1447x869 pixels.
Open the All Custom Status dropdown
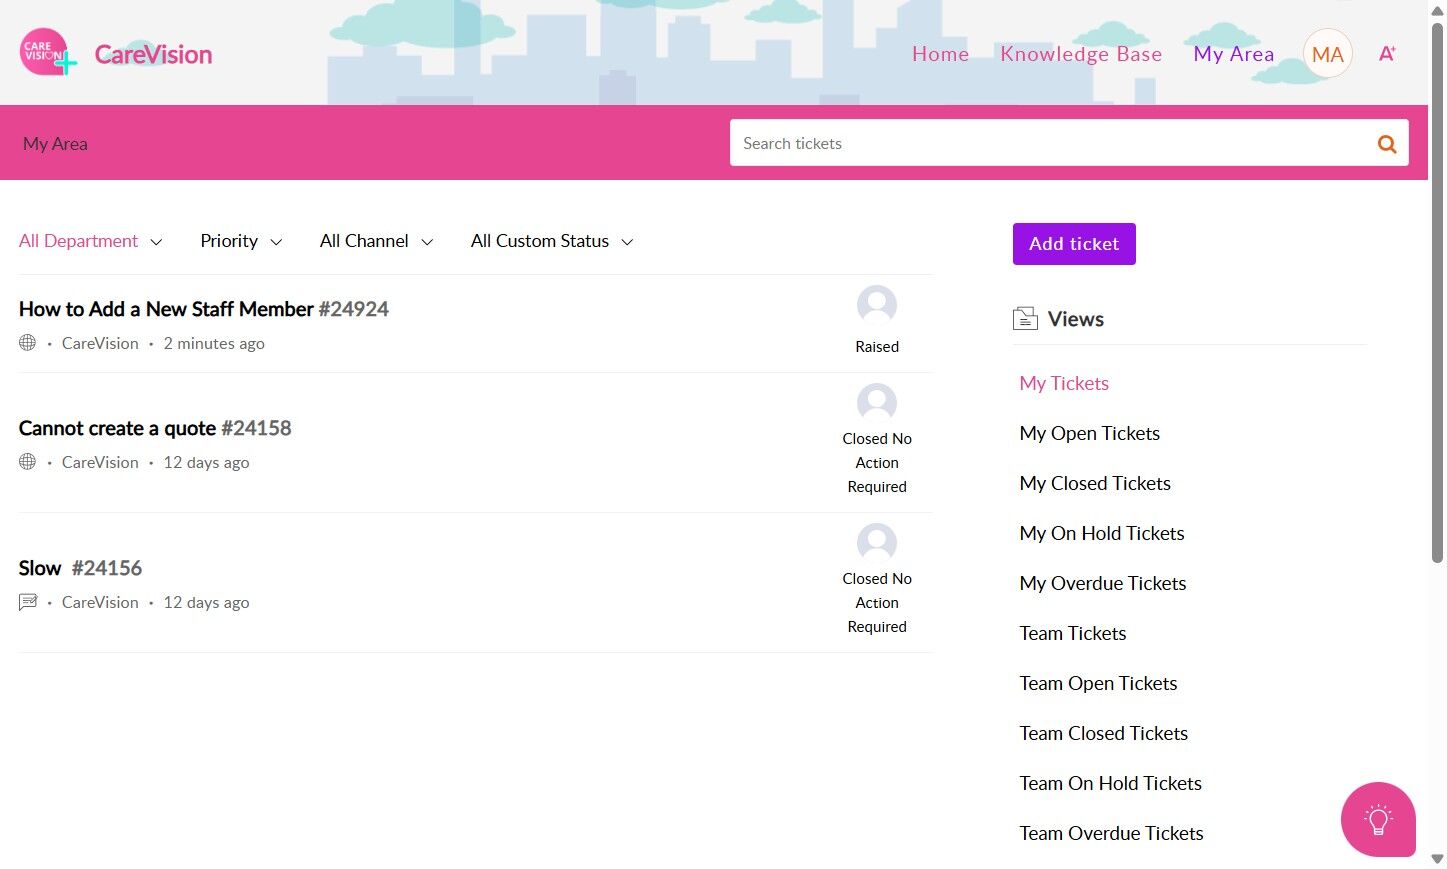click(552, 241)
